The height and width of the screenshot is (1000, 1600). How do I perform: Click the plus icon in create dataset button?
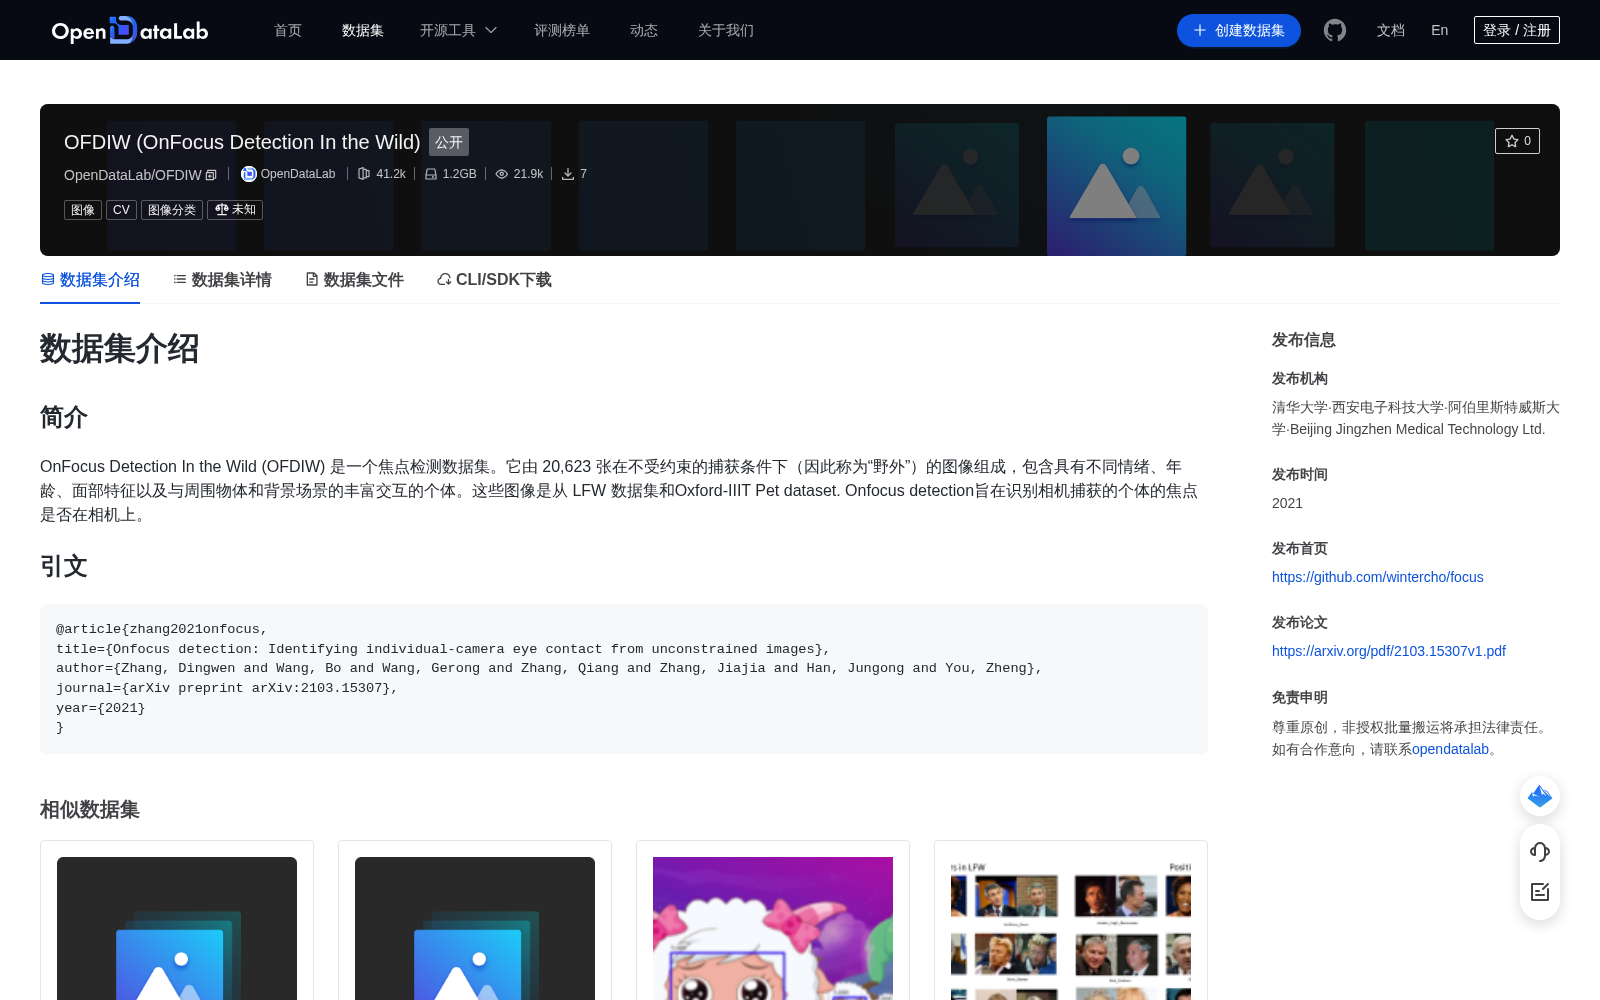pyautogui.click(x=1200, y=30)
